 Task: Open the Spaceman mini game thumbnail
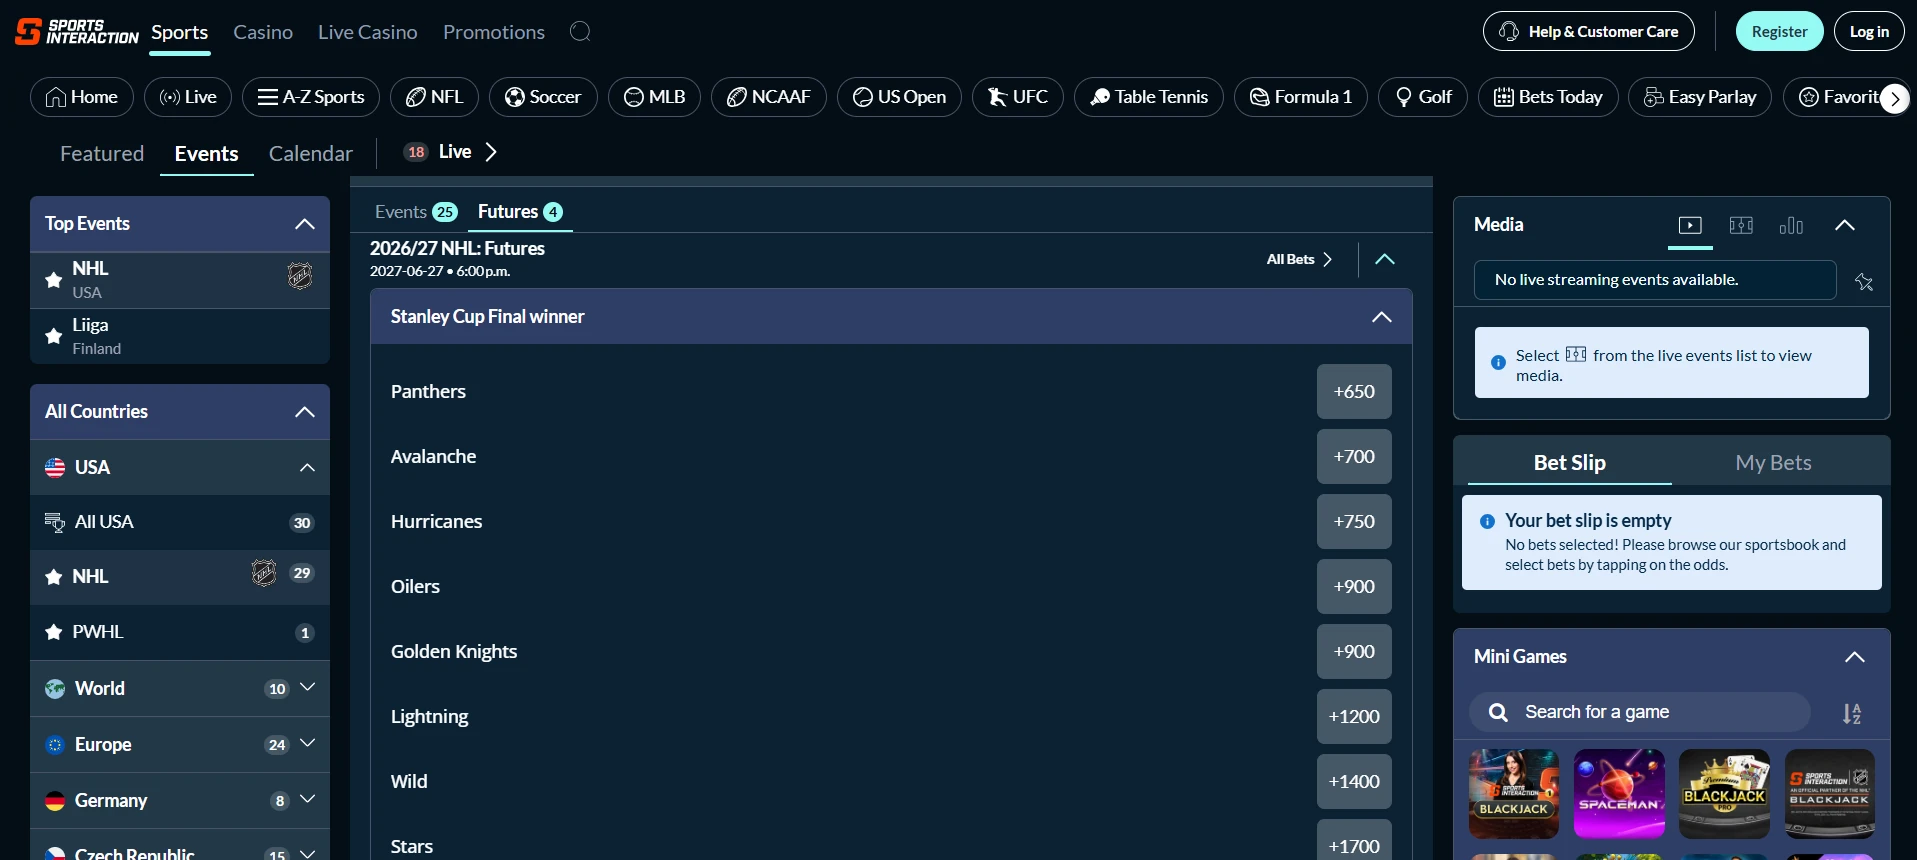(x=1619, y=793)
